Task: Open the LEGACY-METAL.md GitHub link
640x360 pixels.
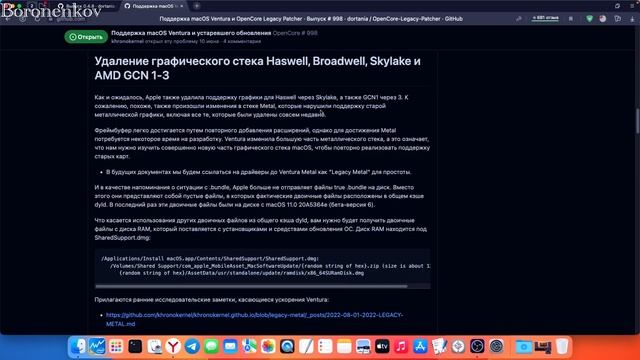Action: coord(254,319)
